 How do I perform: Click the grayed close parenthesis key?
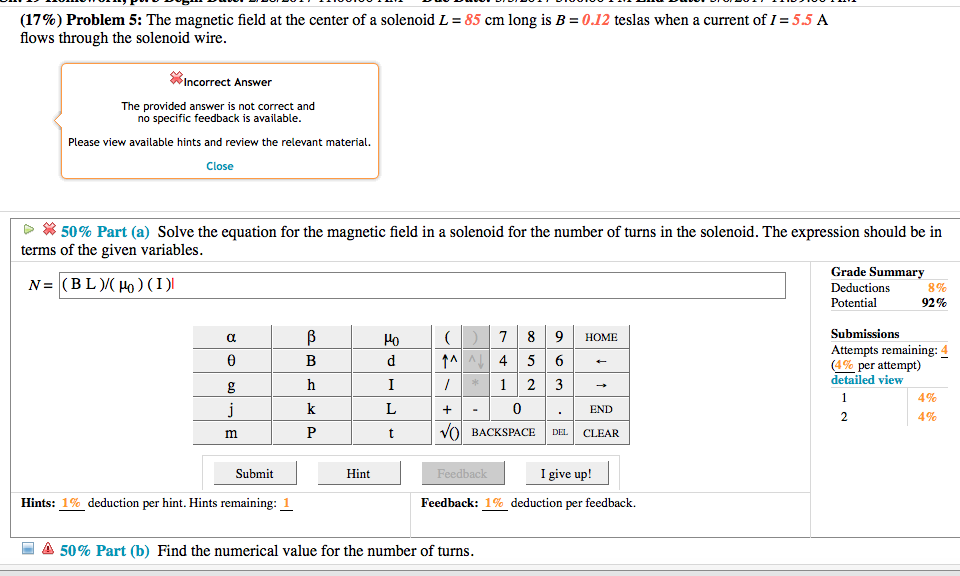point(475,337)
